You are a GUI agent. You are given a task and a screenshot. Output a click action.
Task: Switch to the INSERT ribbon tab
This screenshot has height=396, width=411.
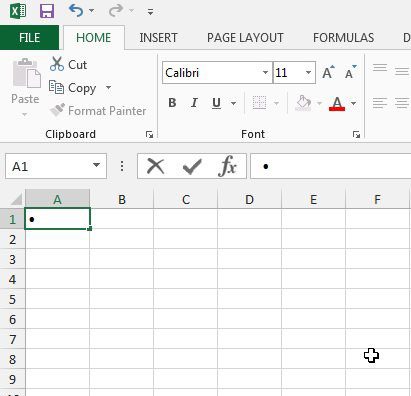click(x=158, y=38)
